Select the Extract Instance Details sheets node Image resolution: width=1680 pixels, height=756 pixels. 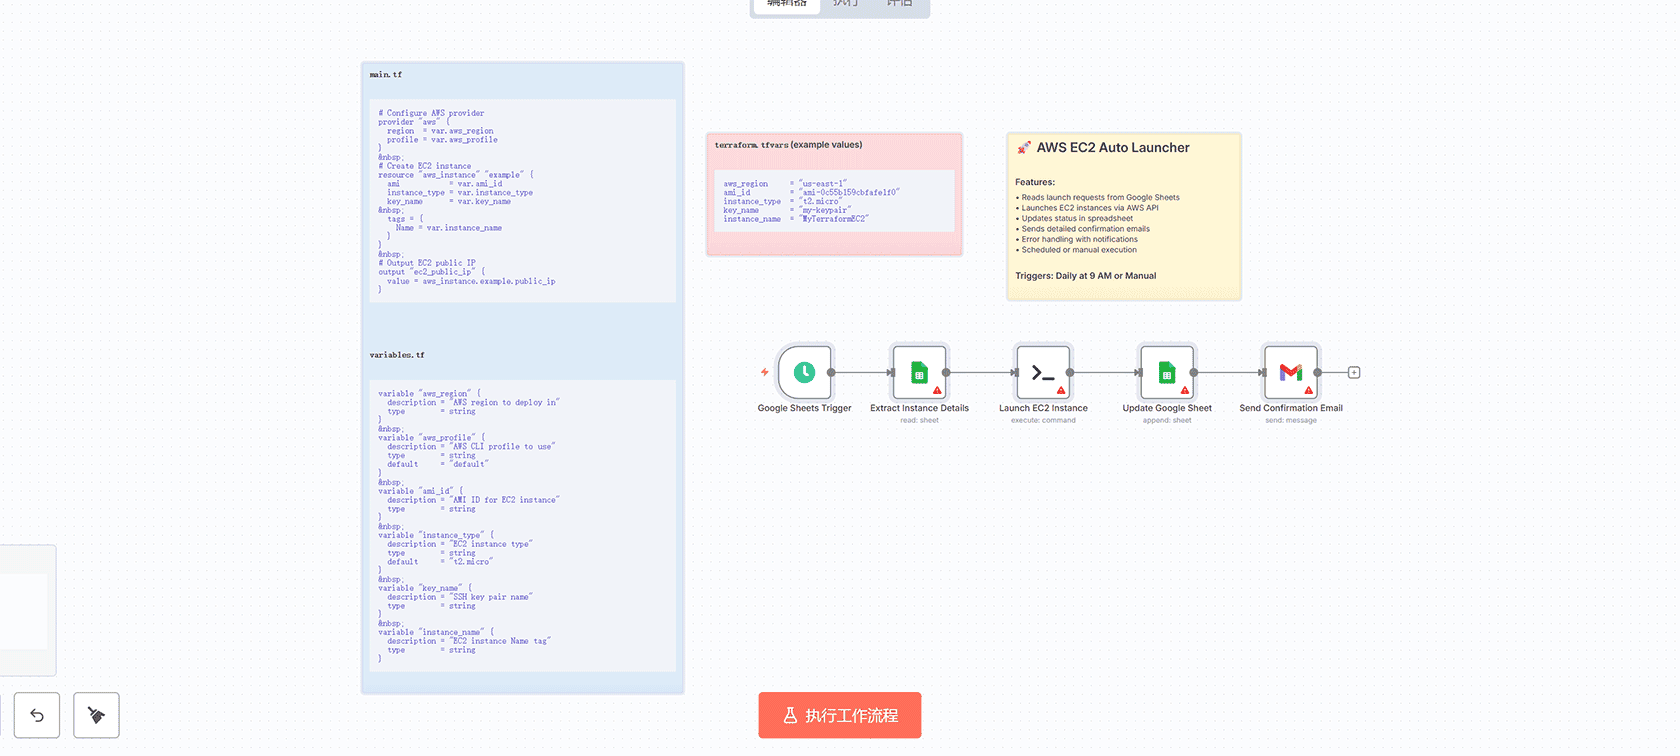pos(919,373)
